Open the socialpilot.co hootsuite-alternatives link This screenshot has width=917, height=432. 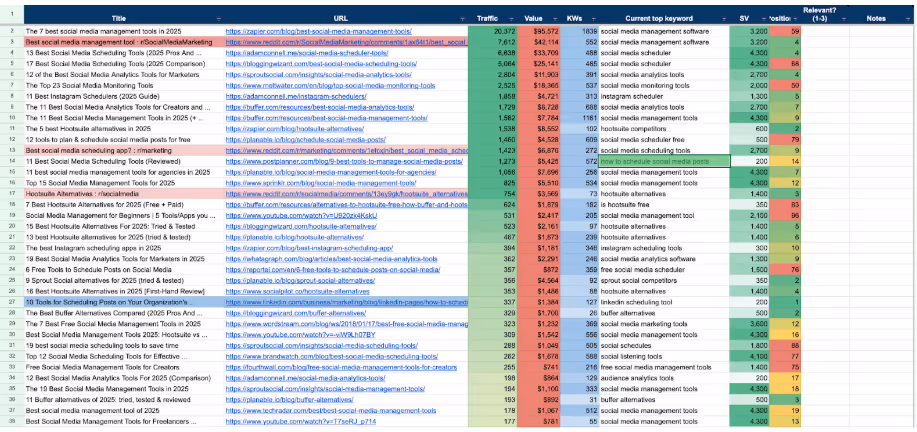298,291
